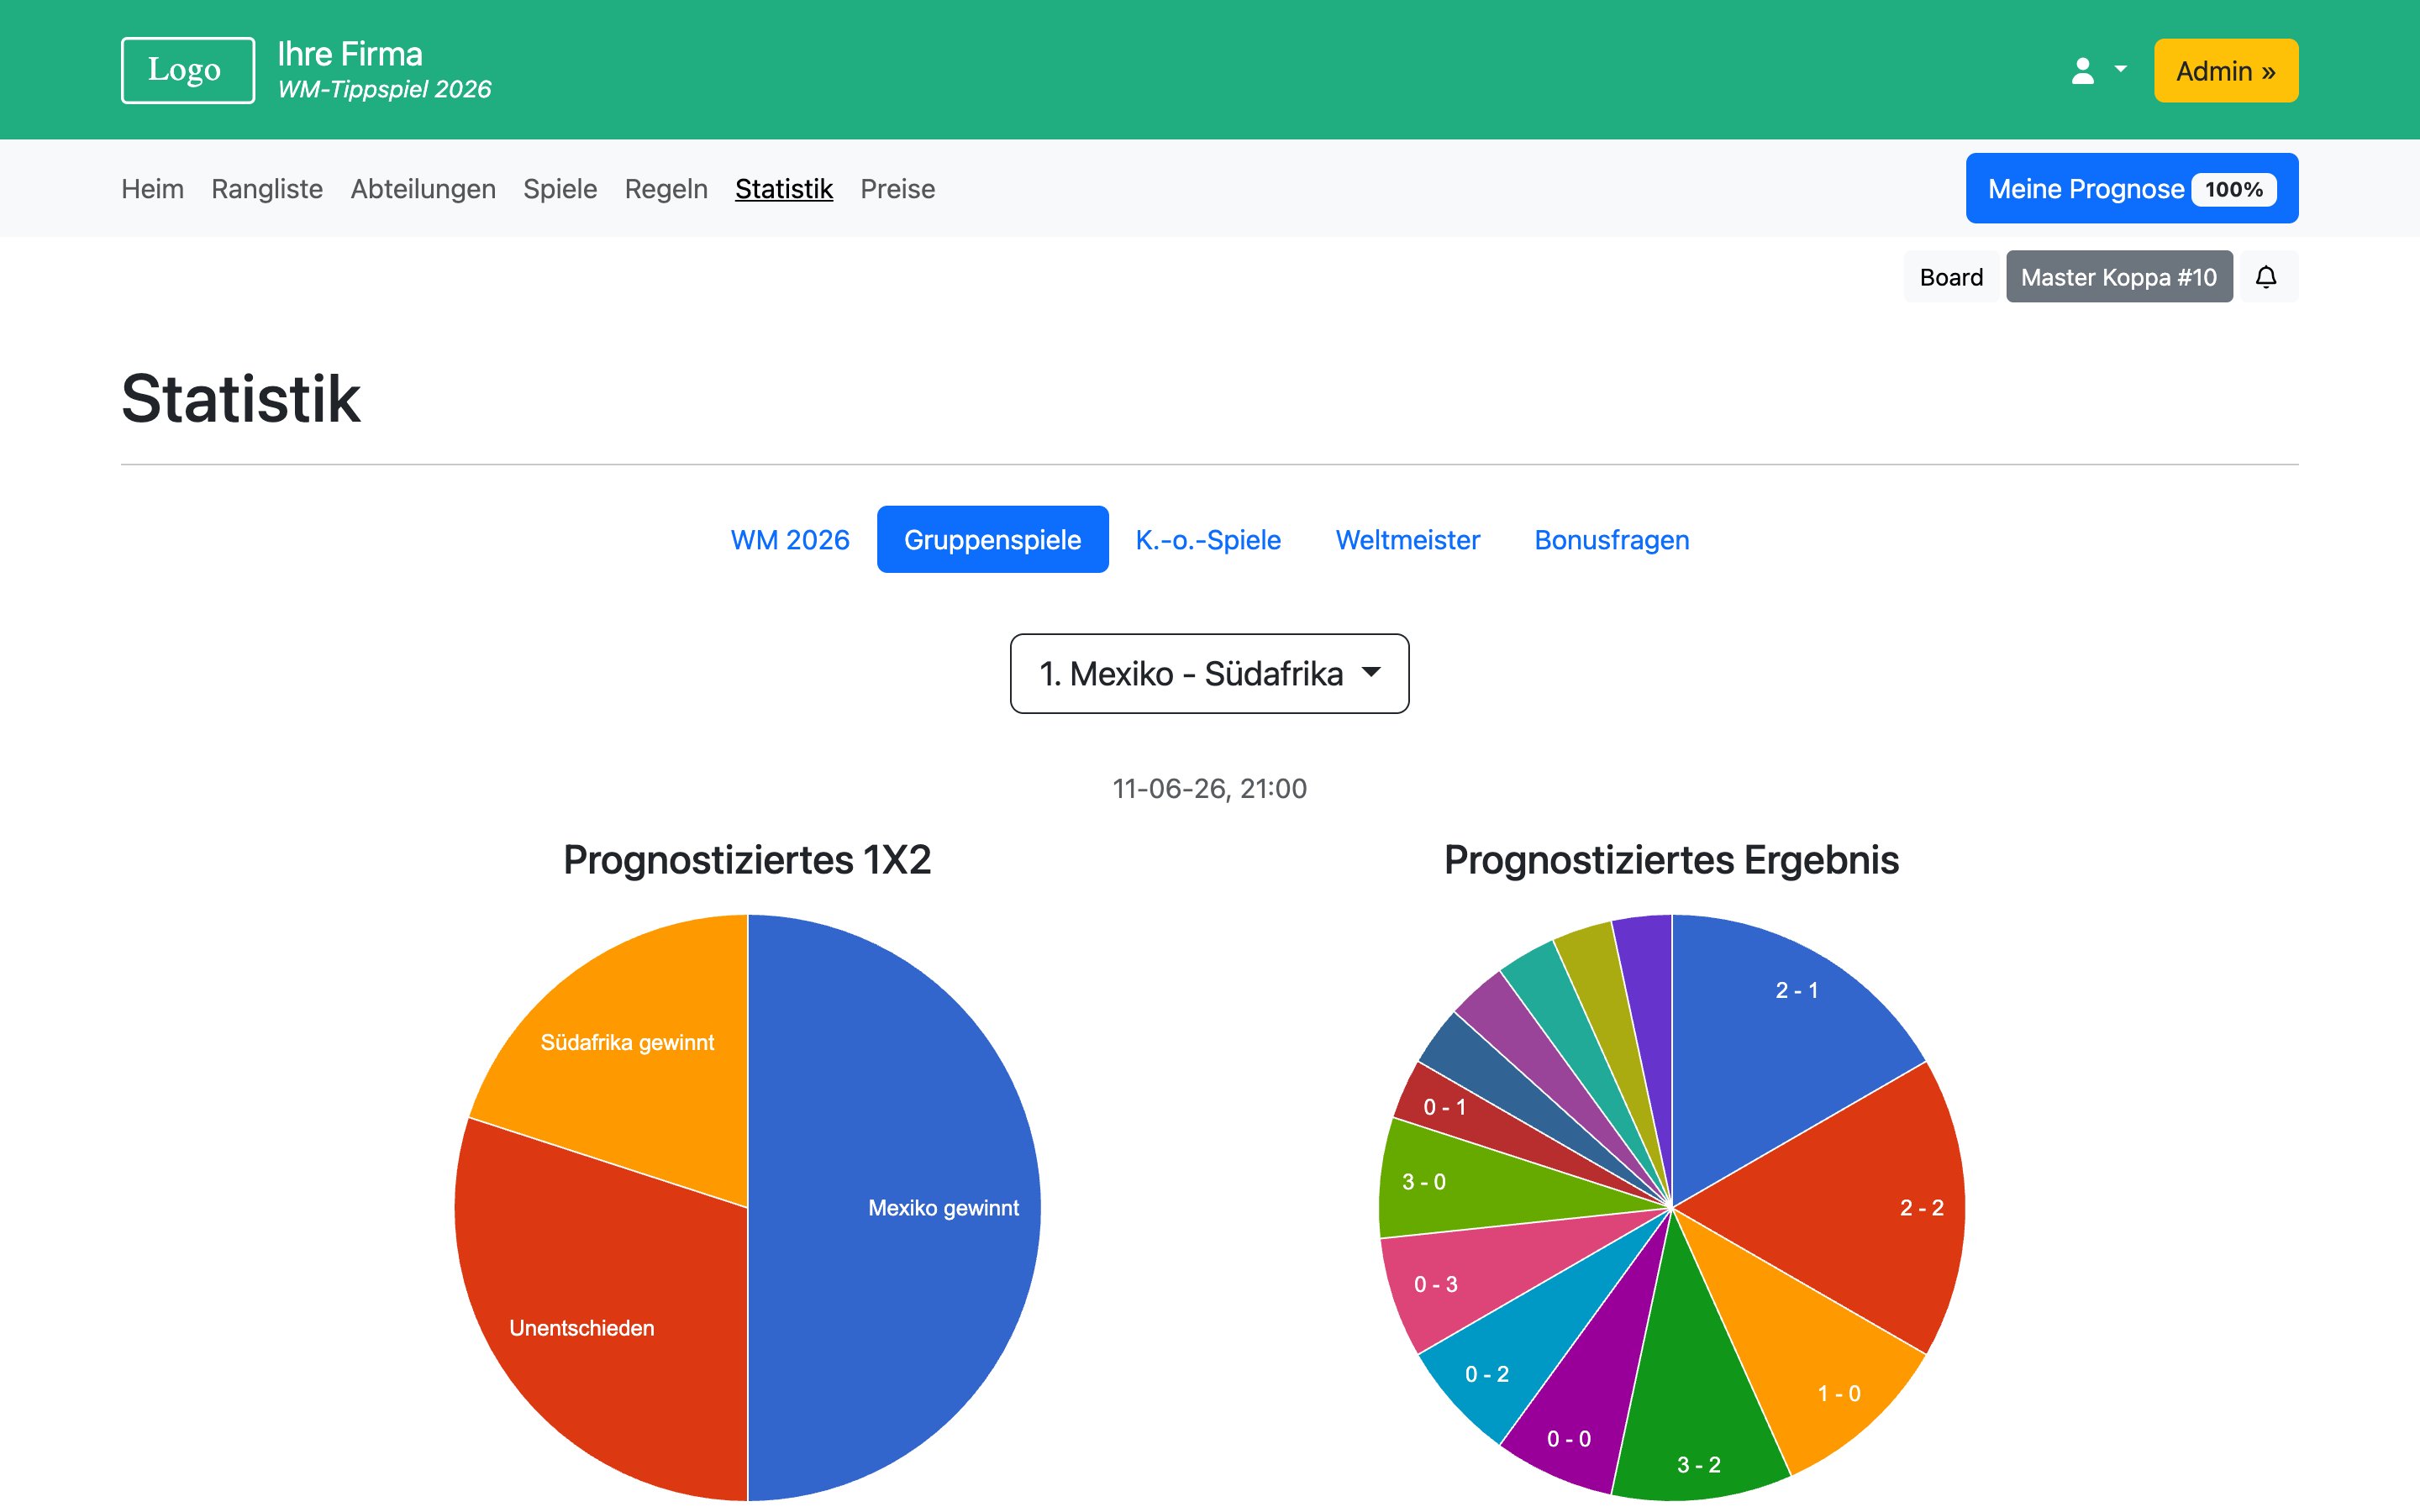
Task: Click the Gruppenspiele tab
Action: click(x=991, y=540)
